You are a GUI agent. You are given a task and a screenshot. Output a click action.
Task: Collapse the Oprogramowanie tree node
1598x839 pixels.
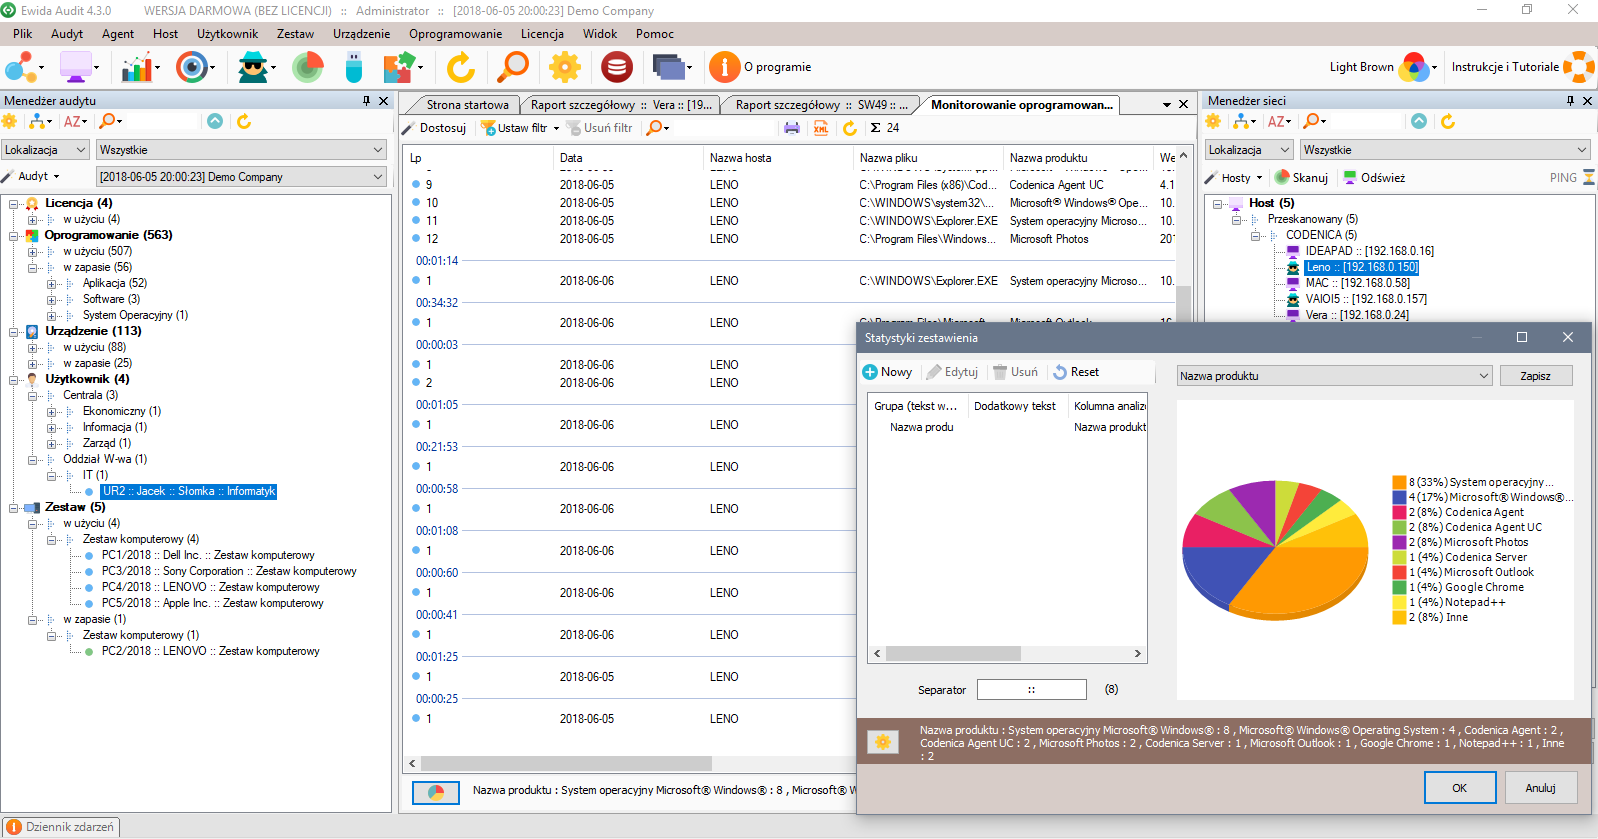(15, 236)
